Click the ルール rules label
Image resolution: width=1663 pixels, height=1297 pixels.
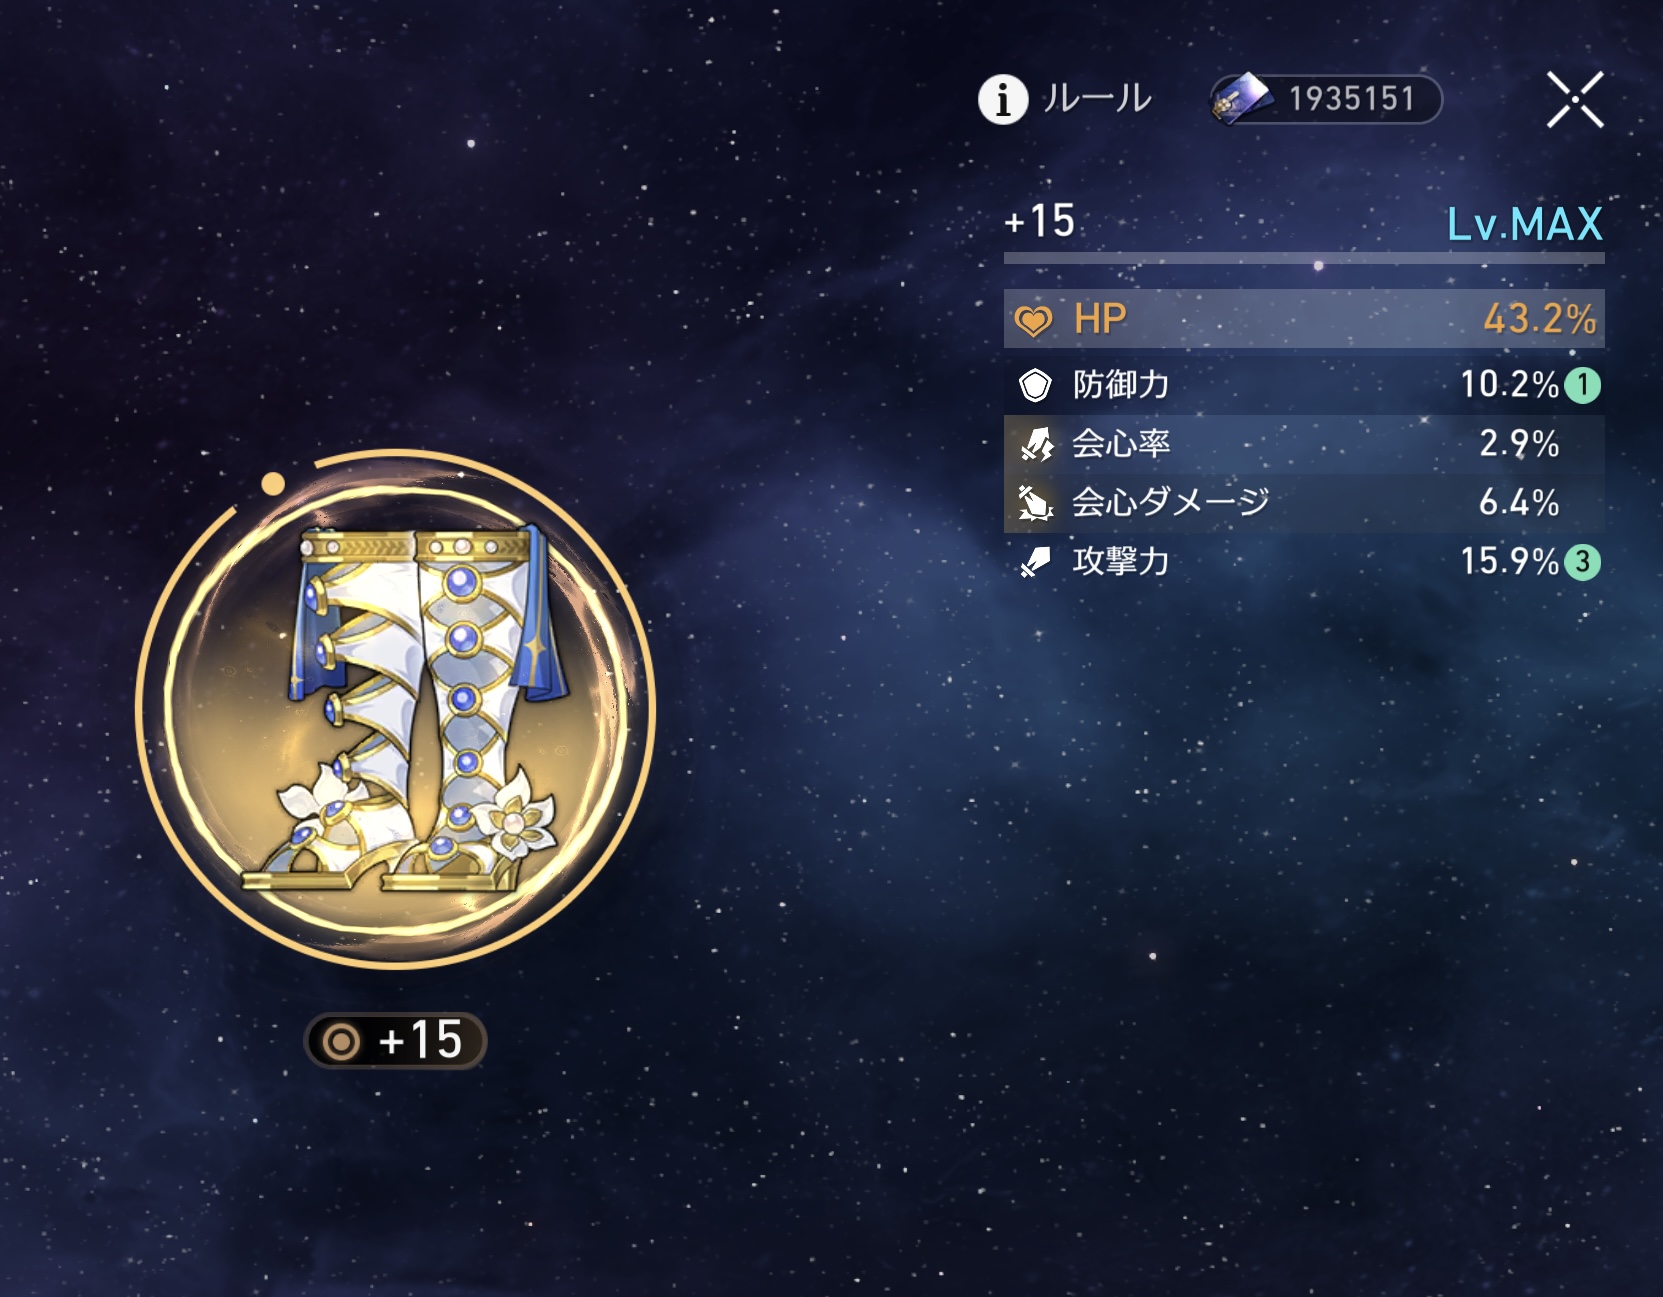pyautogui.click(x=1096, y=99)
